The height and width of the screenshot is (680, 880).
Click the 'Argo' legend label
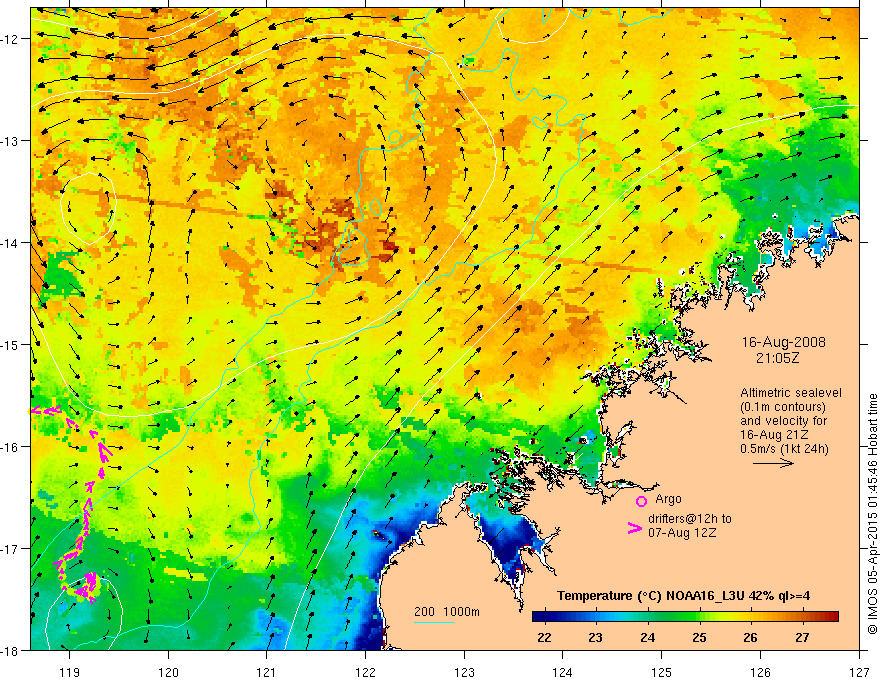pyautogui.click(x=668, y=499)
